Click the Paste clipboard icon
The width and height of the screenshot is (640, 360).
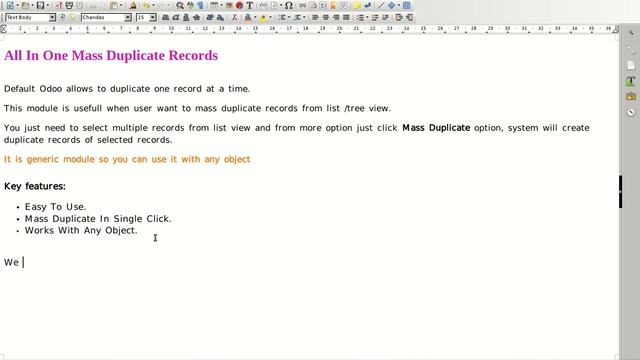[x=114, y=5]
